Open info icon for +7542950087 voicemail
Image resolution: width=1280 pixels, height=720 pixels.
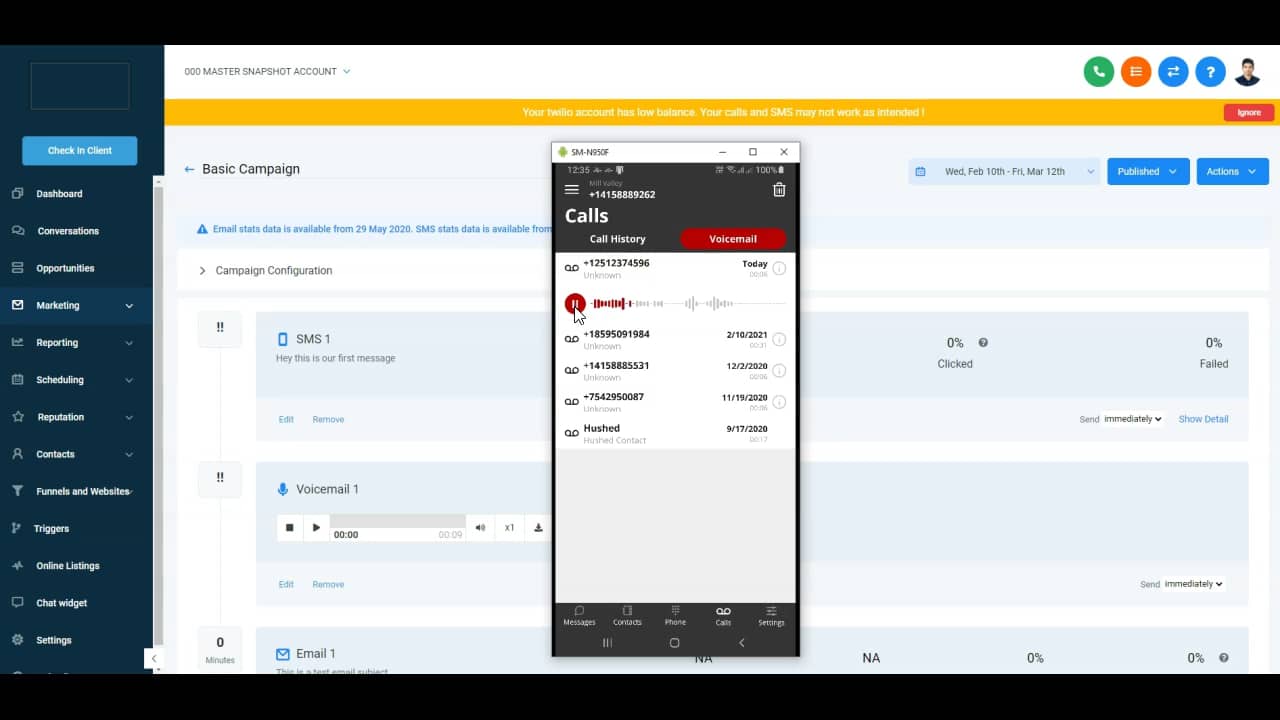[779, 402]
